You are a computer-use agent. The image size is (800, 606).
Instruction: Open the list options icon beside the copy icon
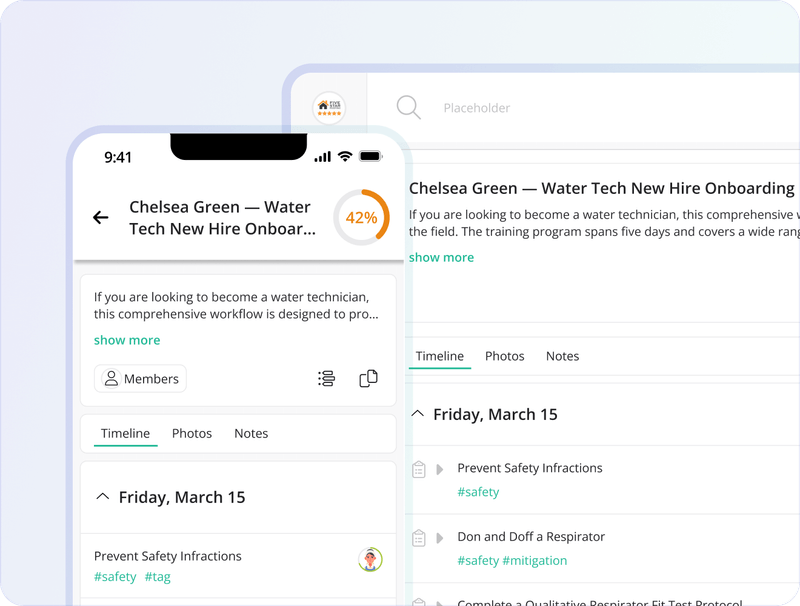point(327,379)
